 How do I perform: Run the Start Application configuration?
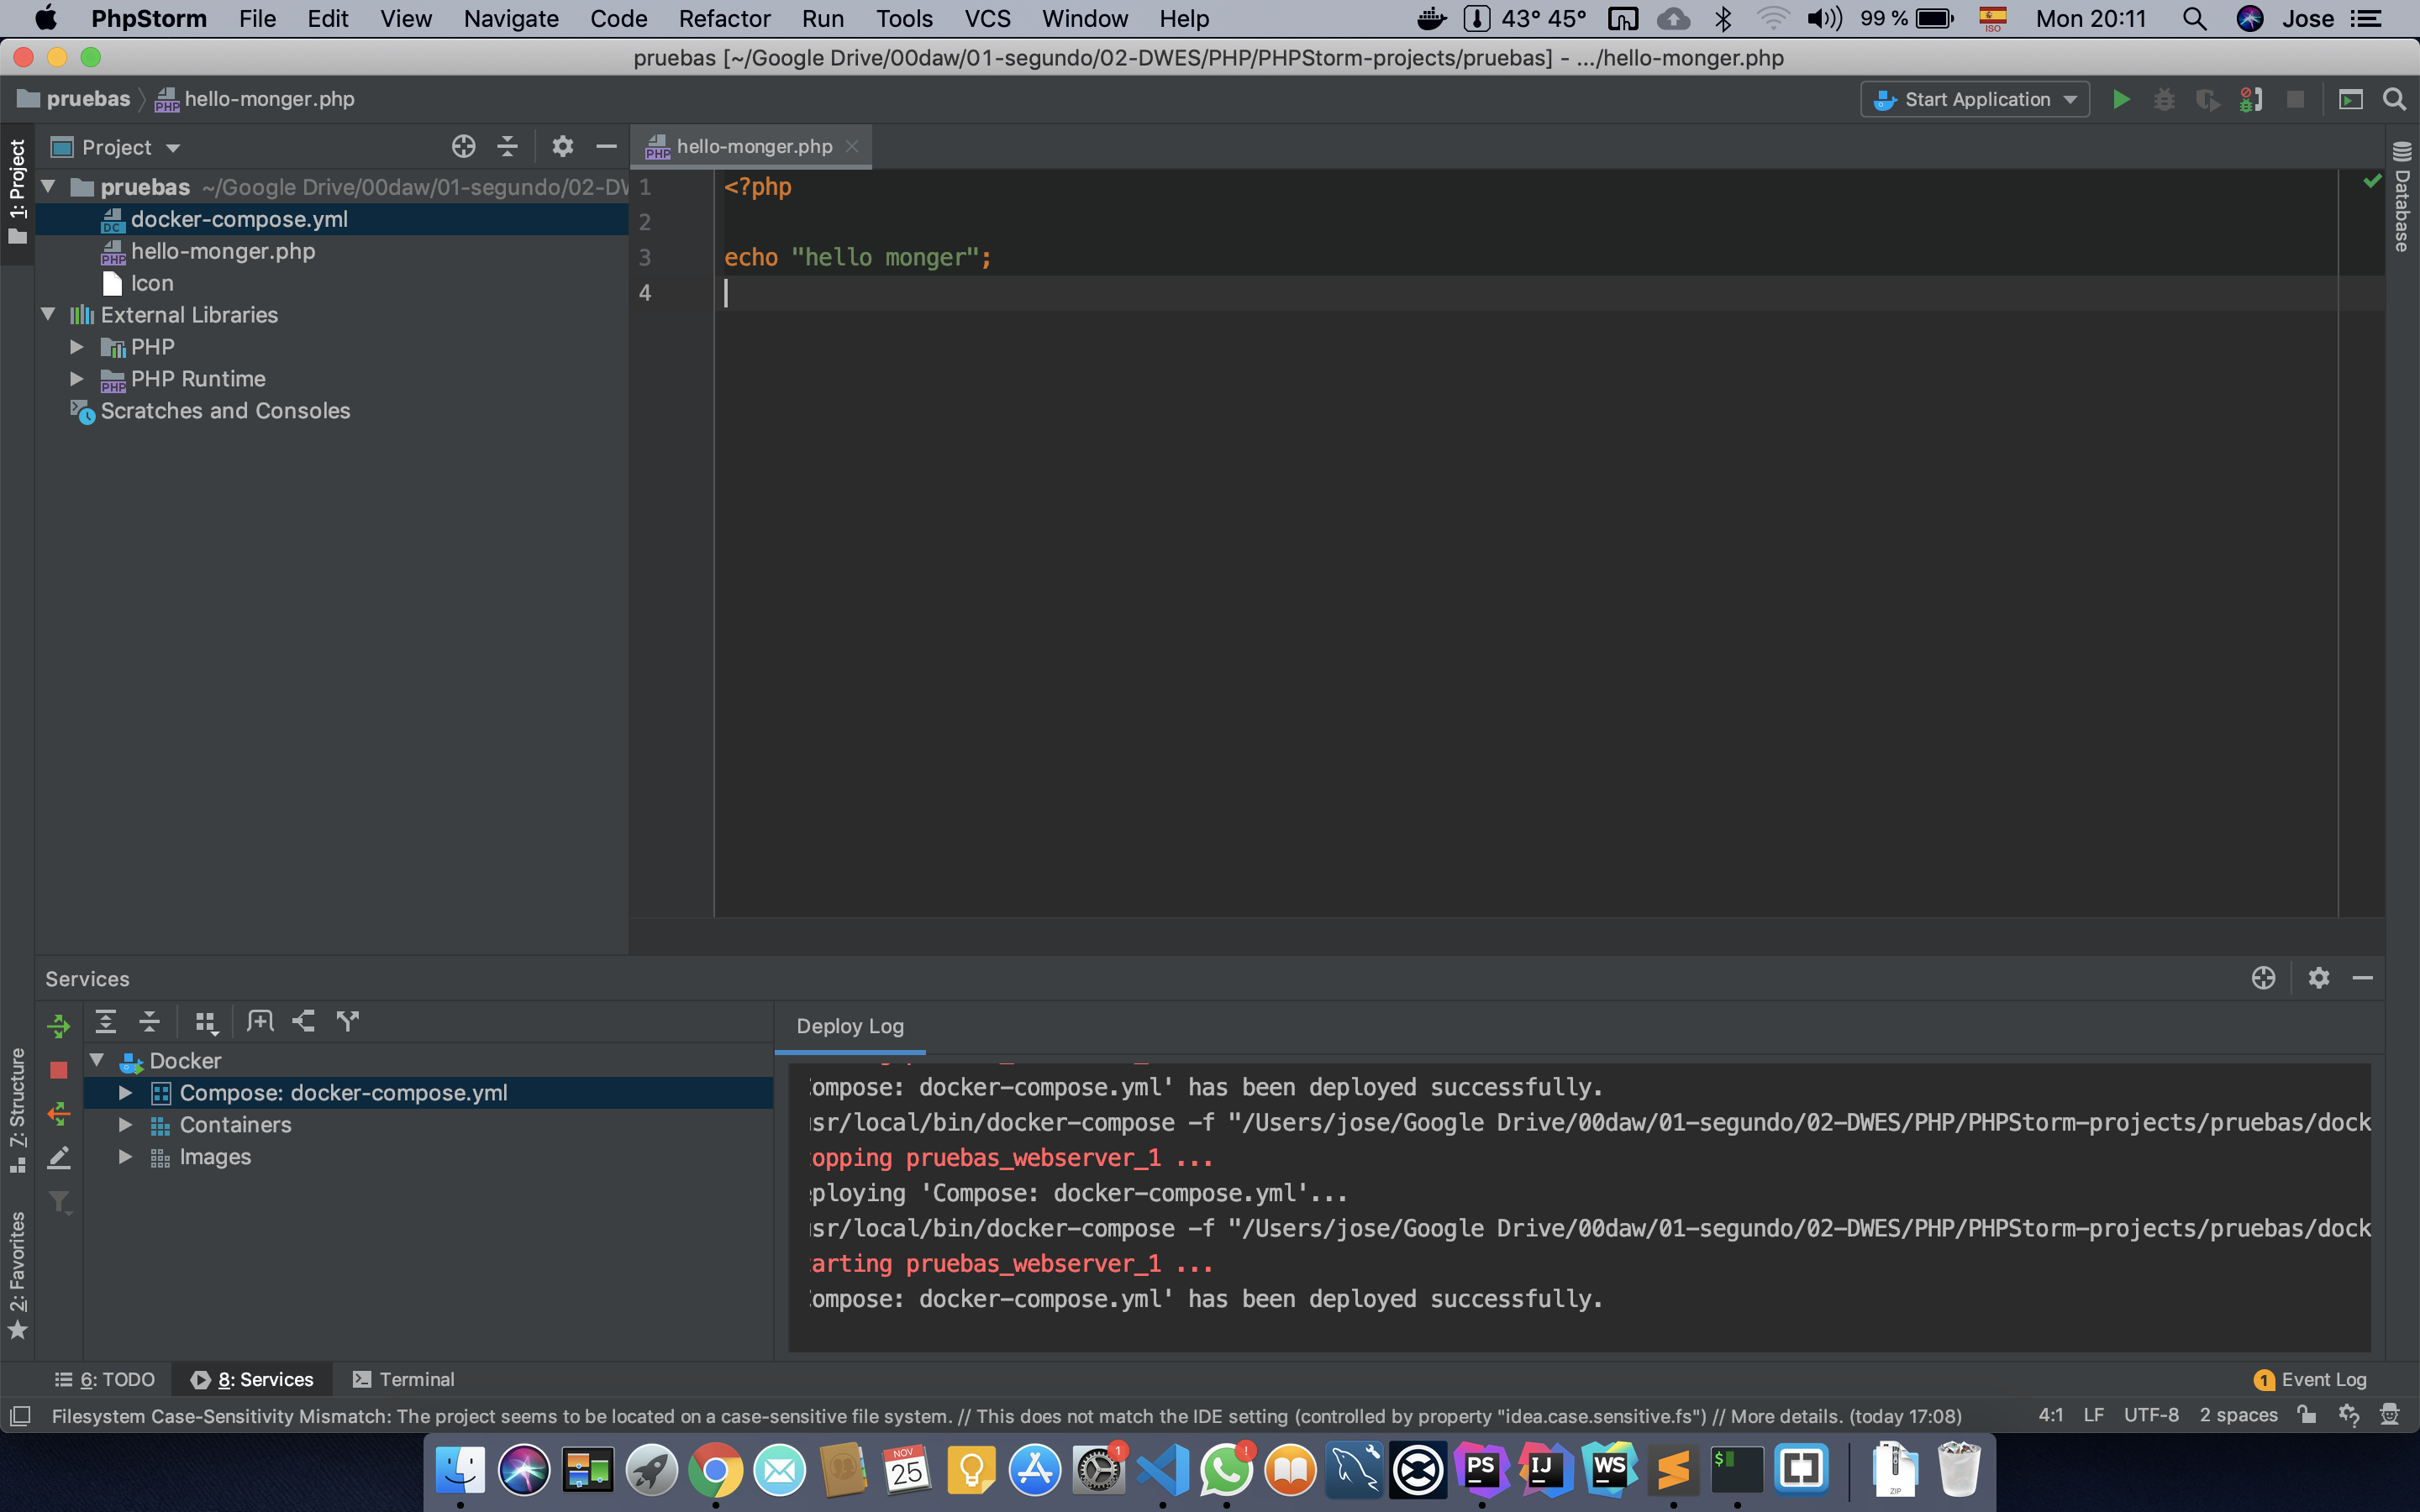click(x=2121, y=99)
